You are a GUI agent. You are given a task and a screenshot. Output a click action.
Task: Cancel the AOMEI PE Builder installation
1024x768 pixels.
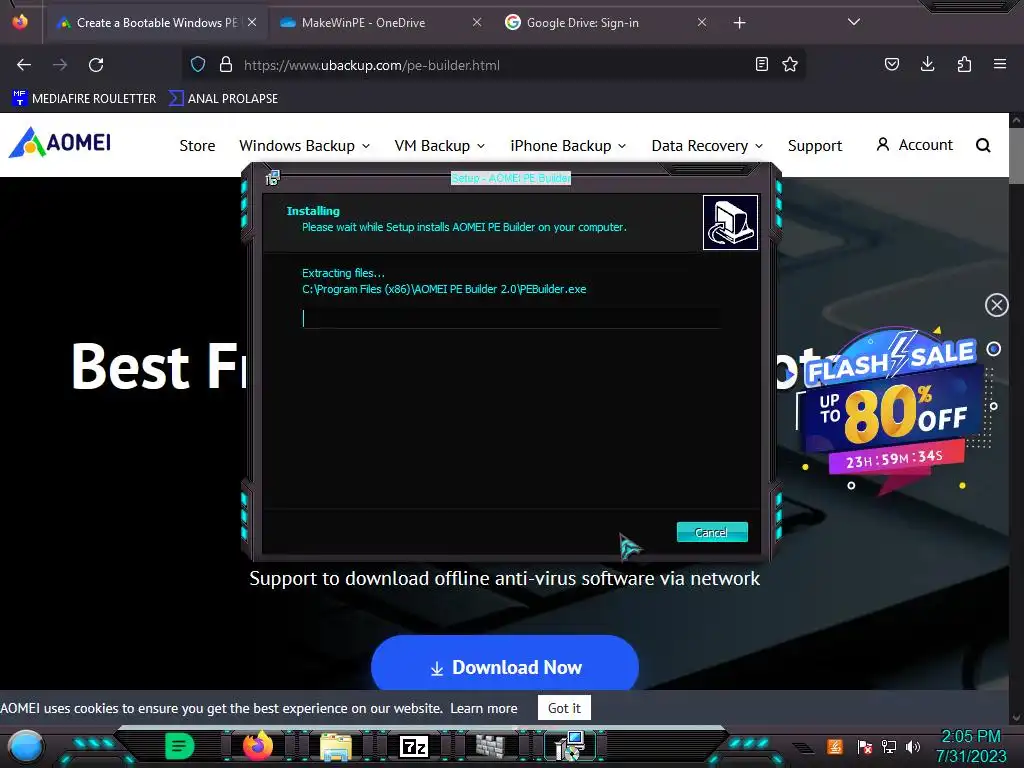712,532
